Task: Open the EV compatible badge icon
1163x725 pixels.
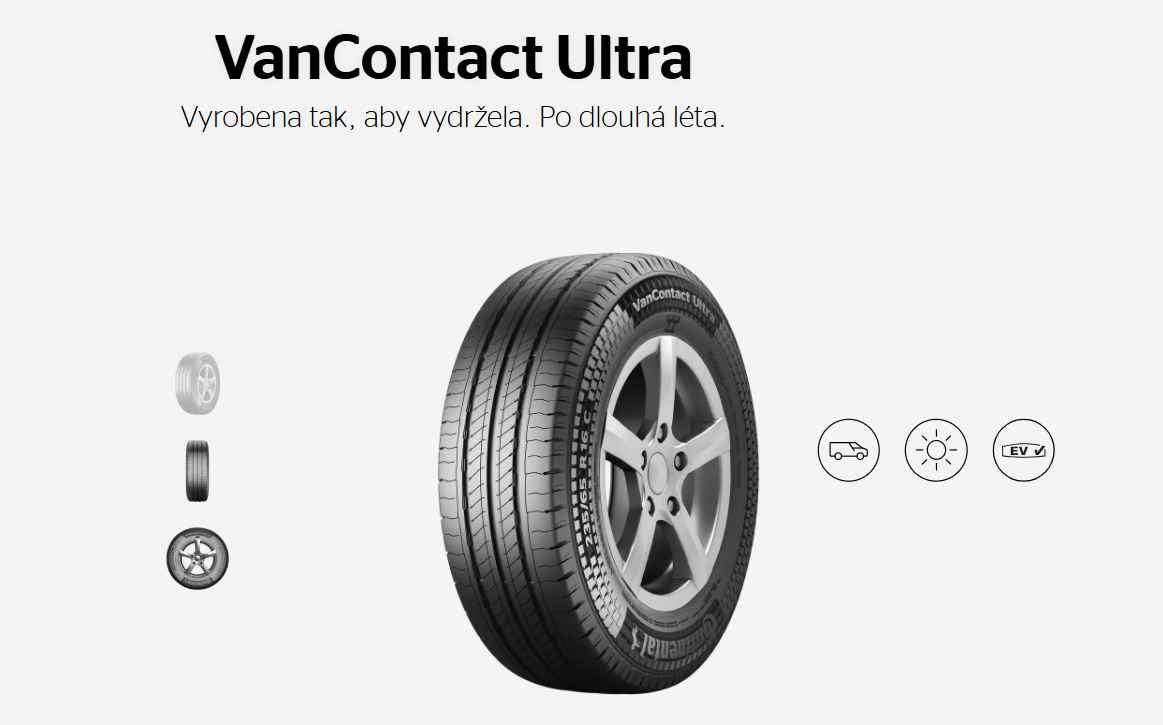Action: (1024, 450)
